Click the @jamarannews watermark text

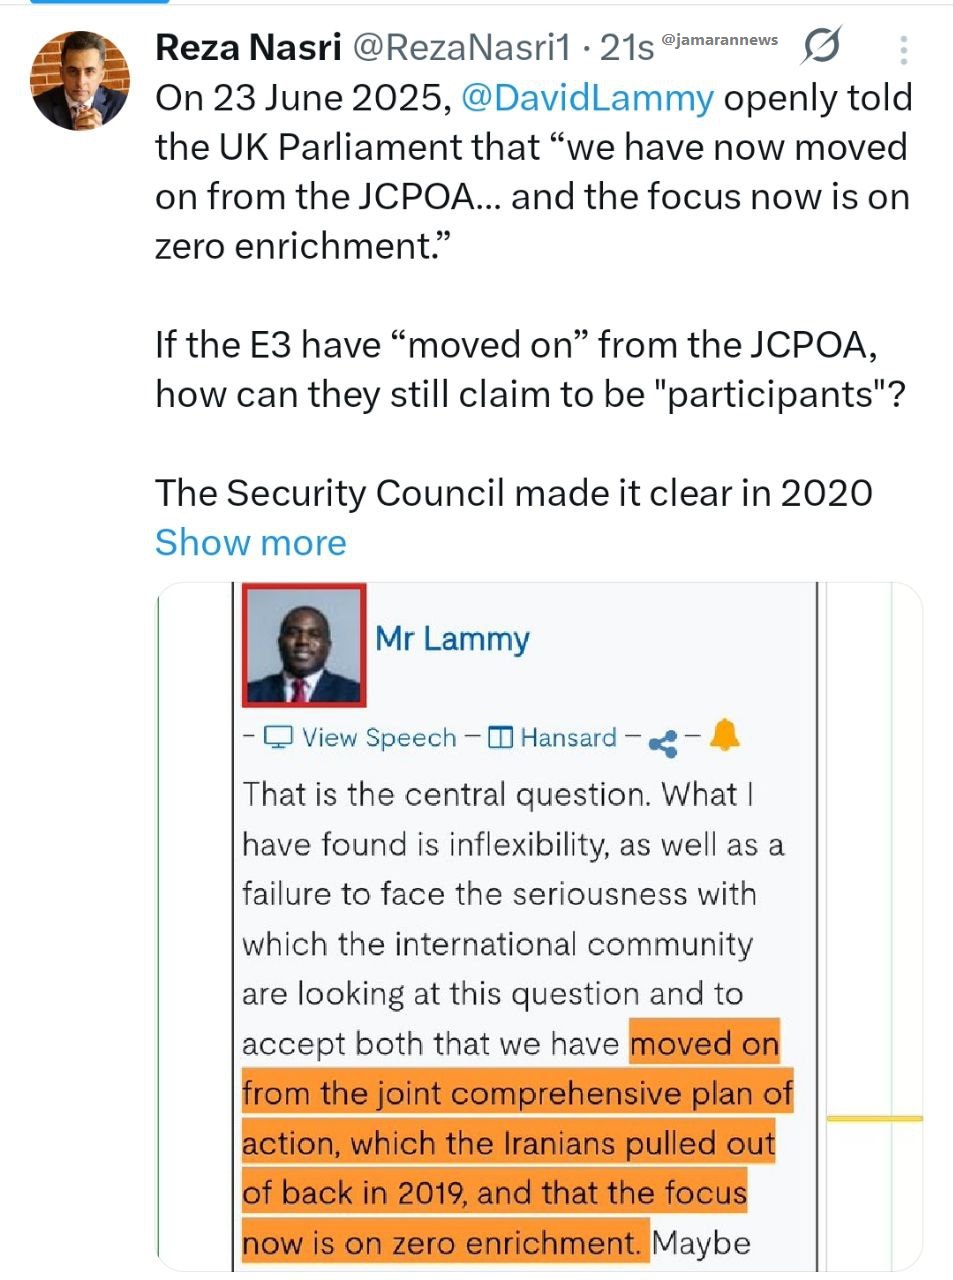720,40
